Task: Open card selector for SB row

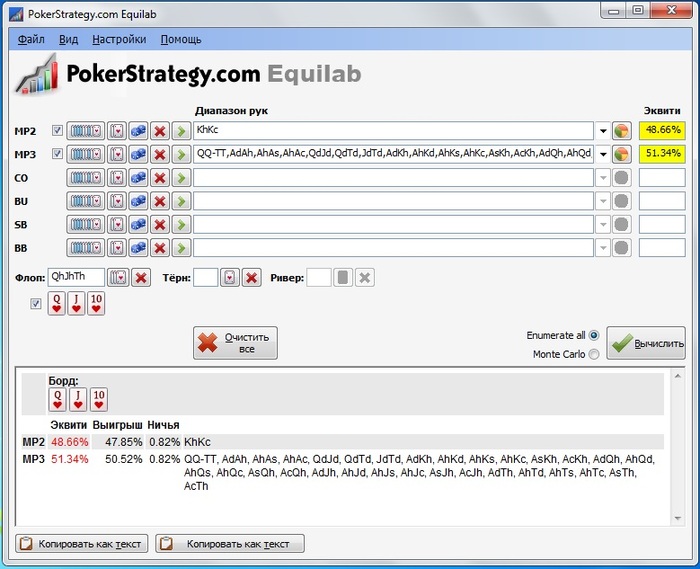Action: [x=117, y=224]
